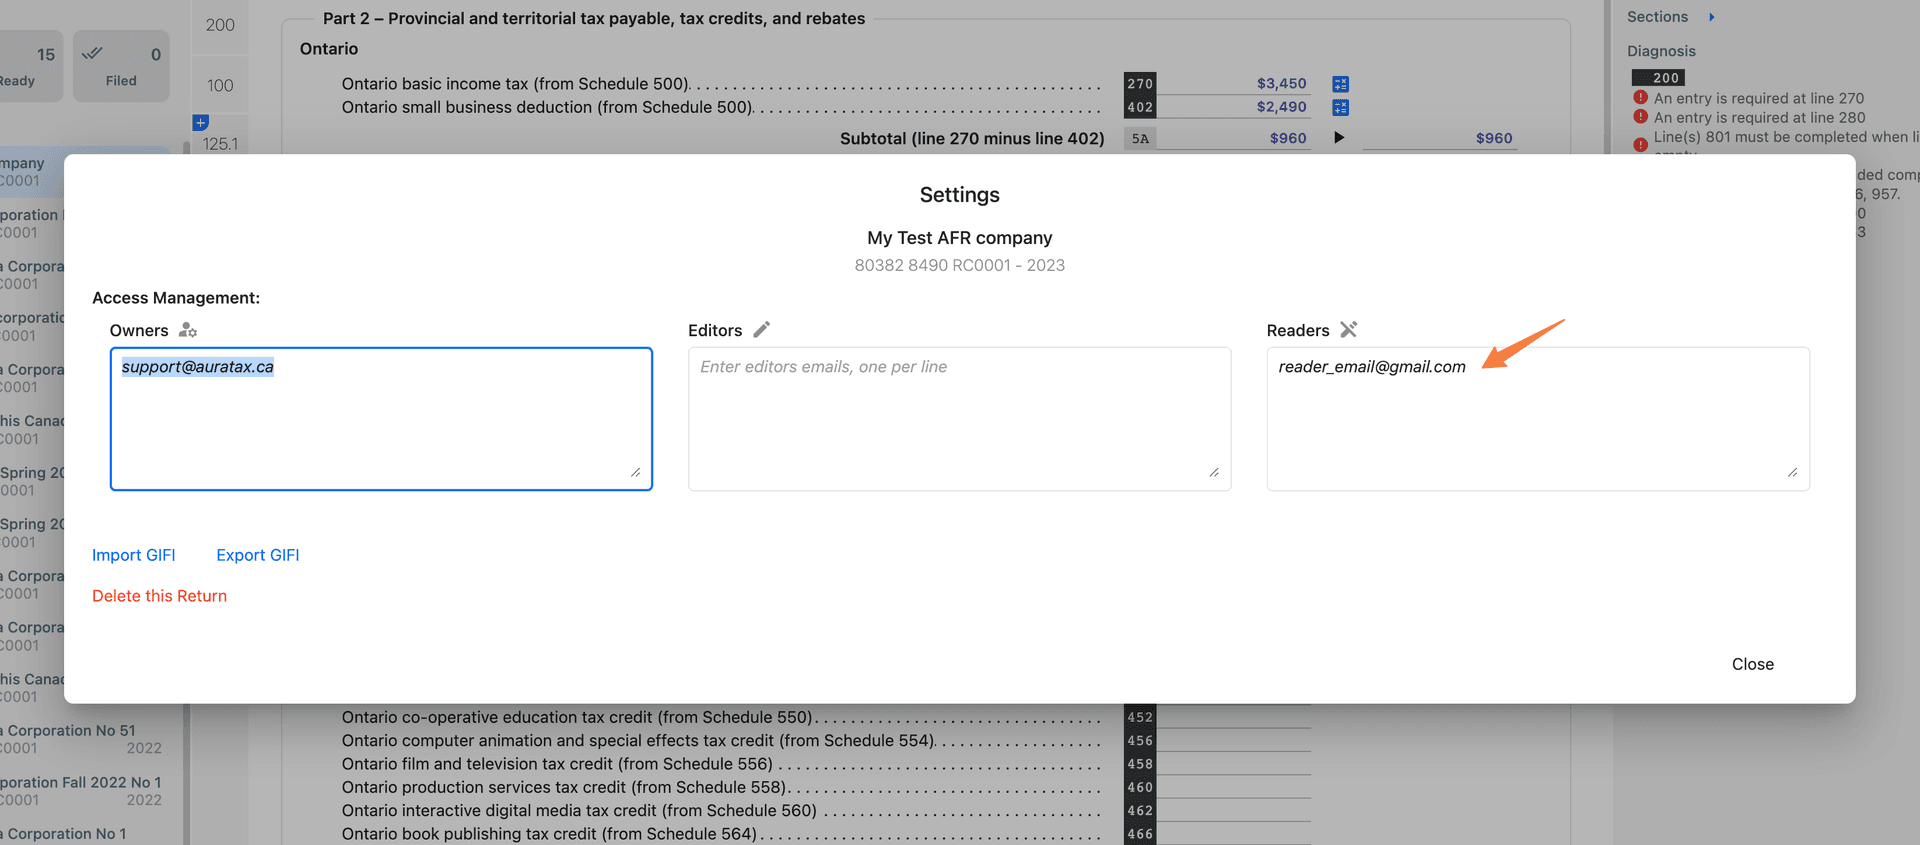This screenshot has height=845, width=1920.
Task: Click the double-checkmark icon on Filed card
Action: [92, 54]
